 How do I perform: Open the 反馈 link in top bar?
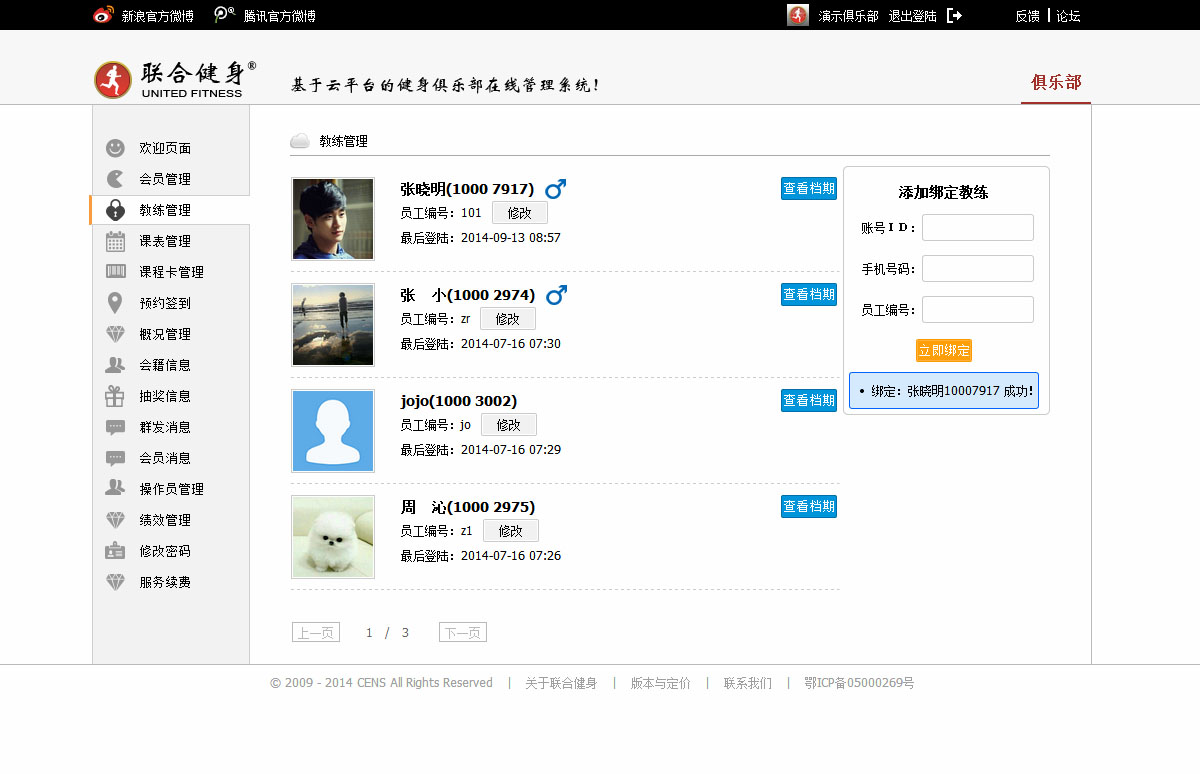[1027, 16]
